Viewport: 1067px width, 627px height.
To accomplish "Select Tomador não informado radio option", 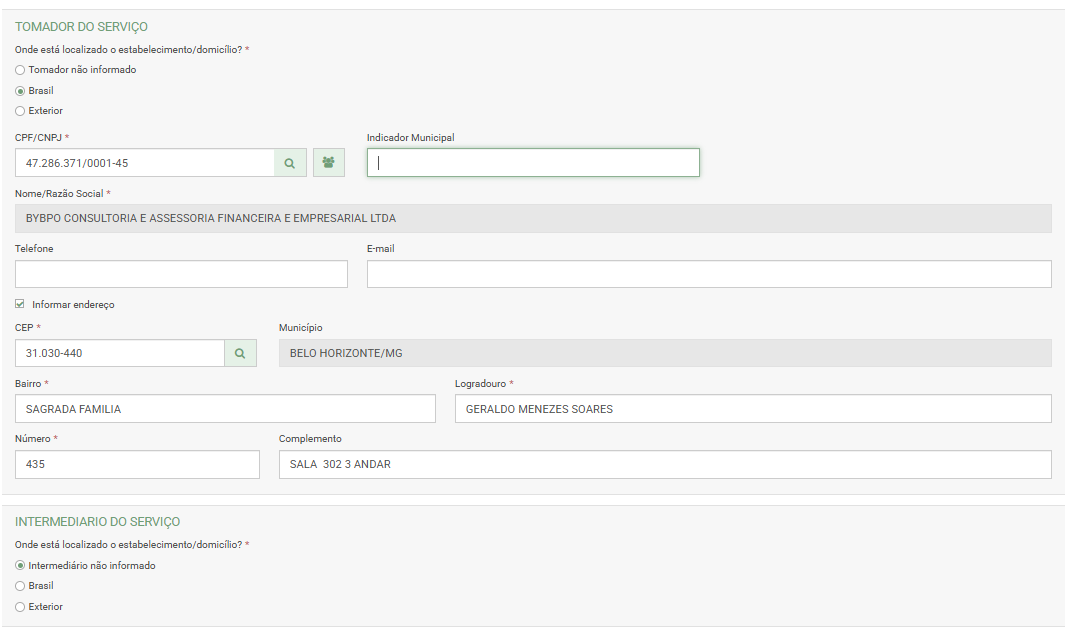I will [20, 70].
